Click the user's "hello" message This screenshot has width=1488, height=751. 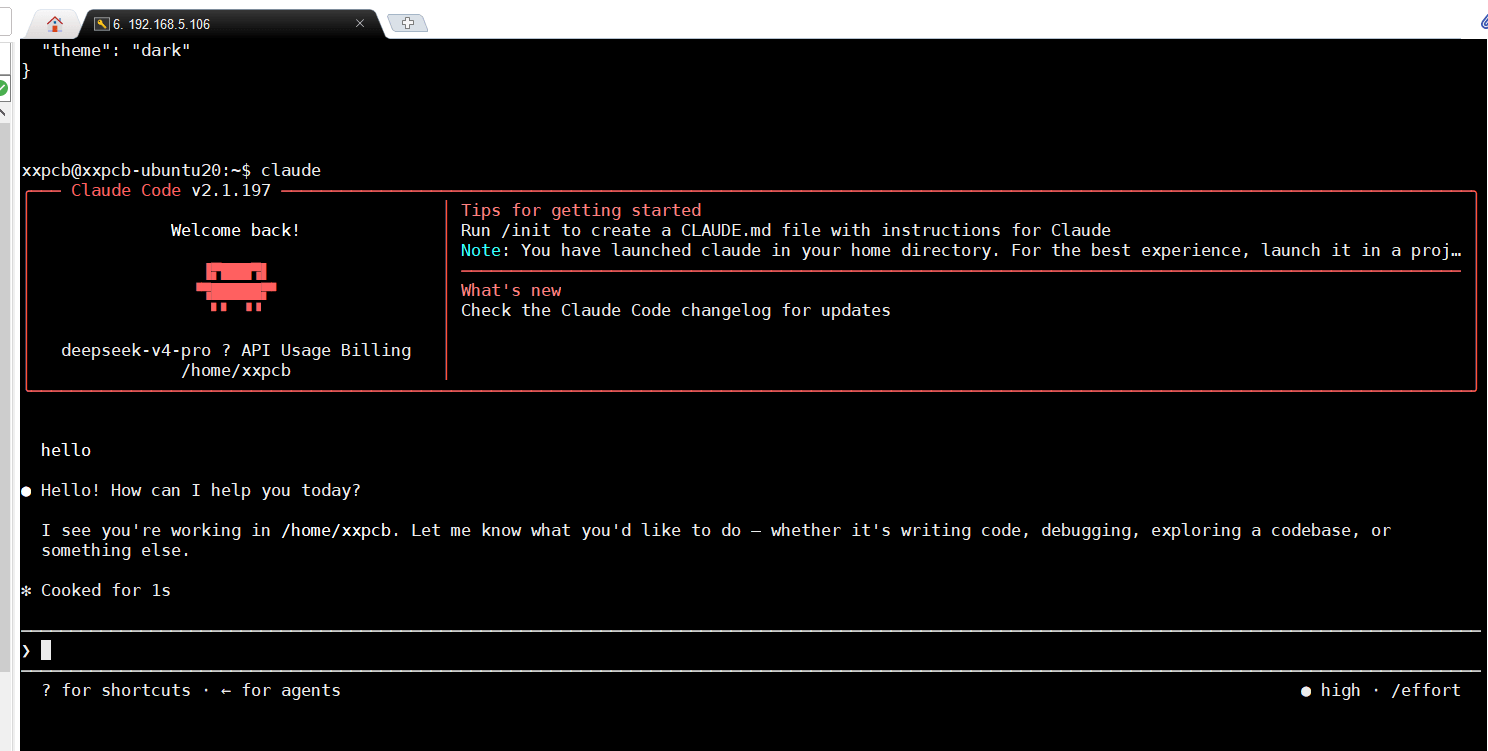66,450
